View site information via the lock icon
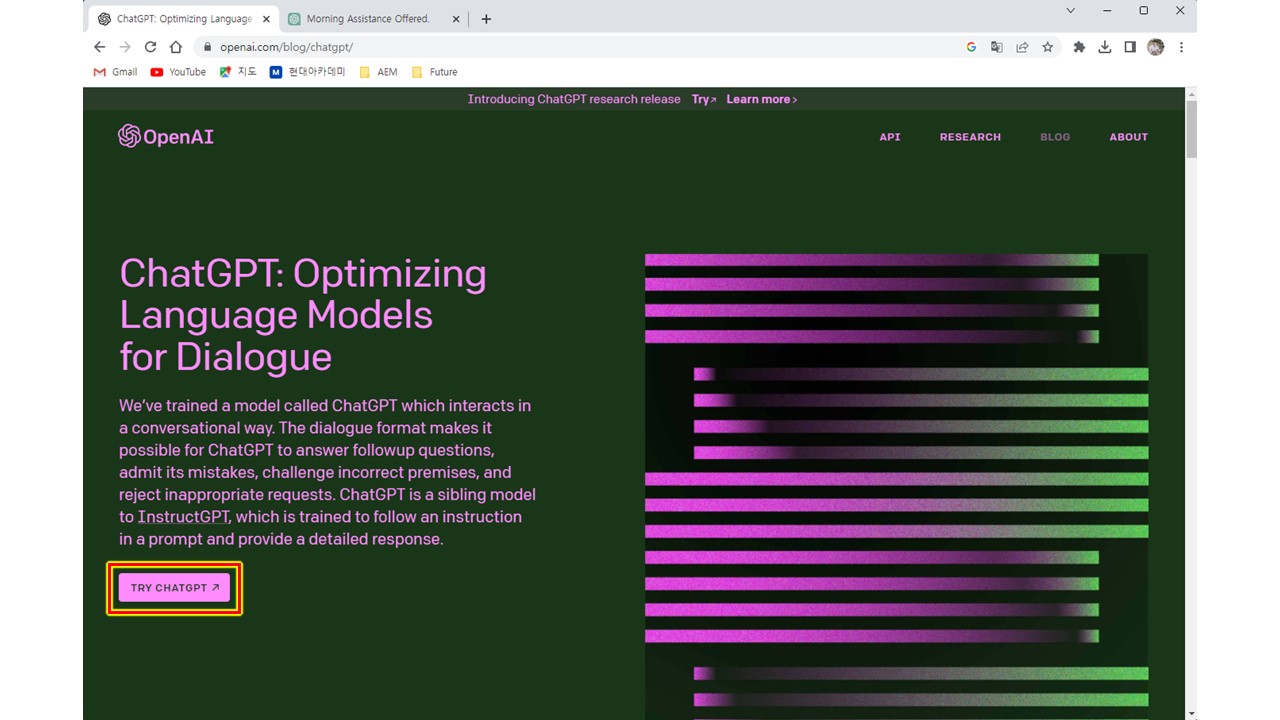 [x=208, y=47]
